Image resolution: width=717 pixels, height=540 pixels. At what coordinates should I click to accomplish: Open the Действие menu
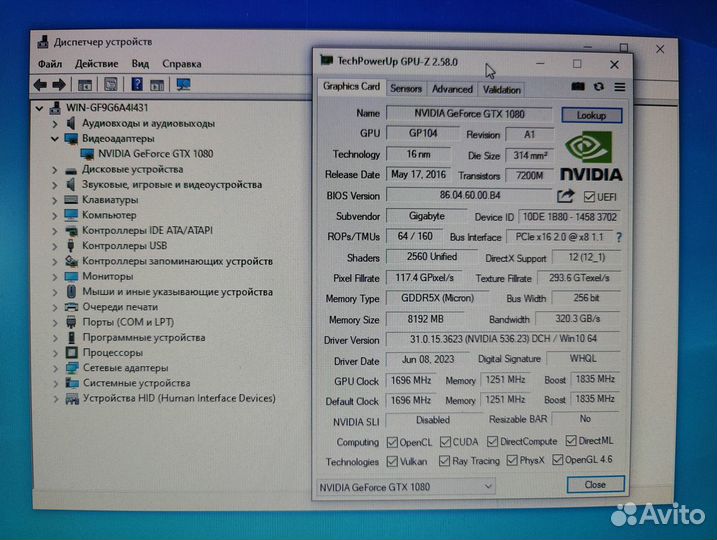pos(96,64)
